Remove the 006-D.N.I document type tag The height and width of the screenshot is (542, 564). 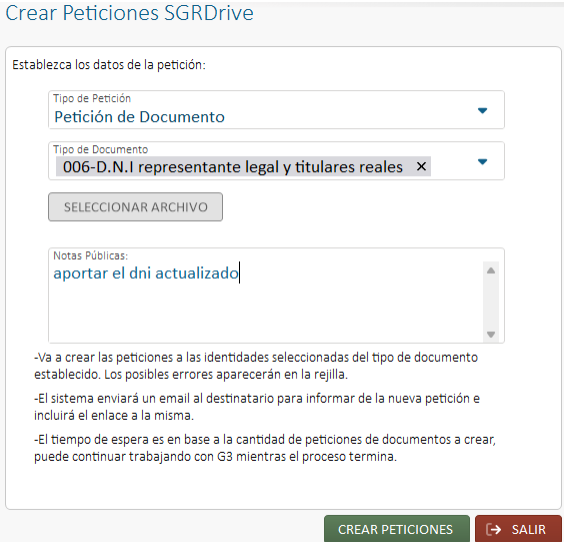421,167
